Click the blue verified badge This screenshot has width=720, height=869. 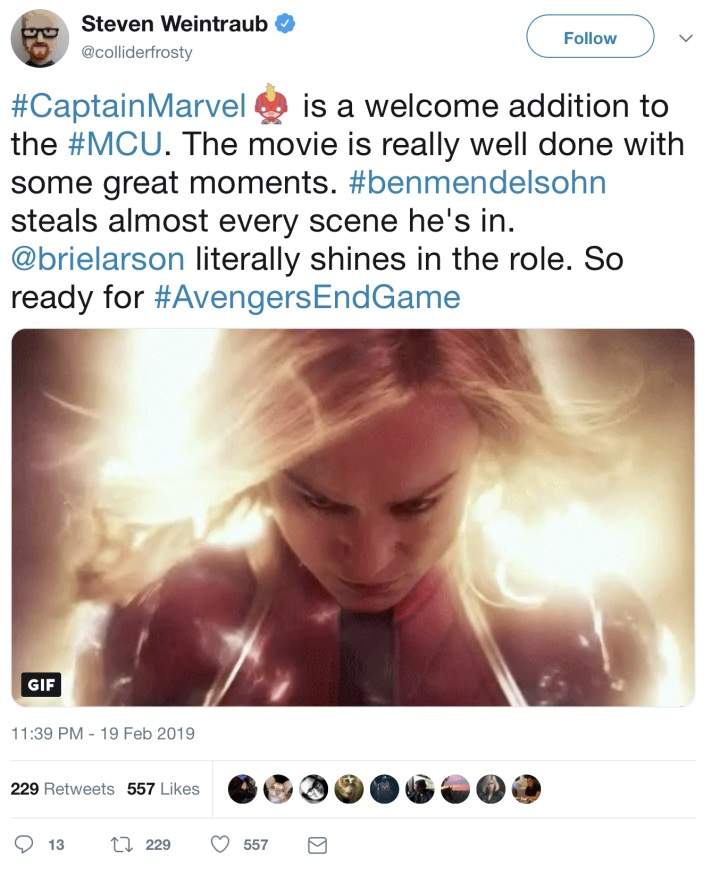click(x=284, y=24)
